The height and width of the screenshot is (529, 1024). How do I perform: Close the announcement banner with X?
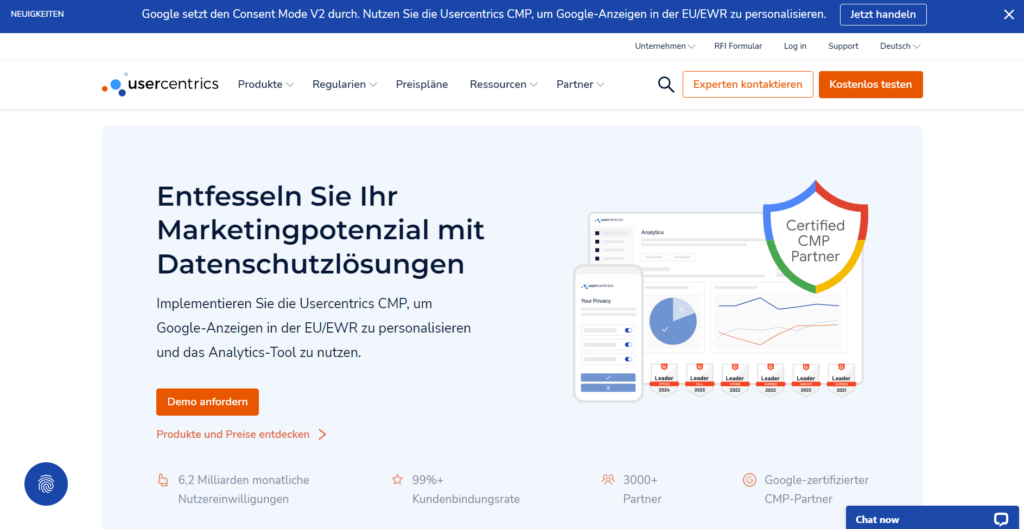point(1008,14)
